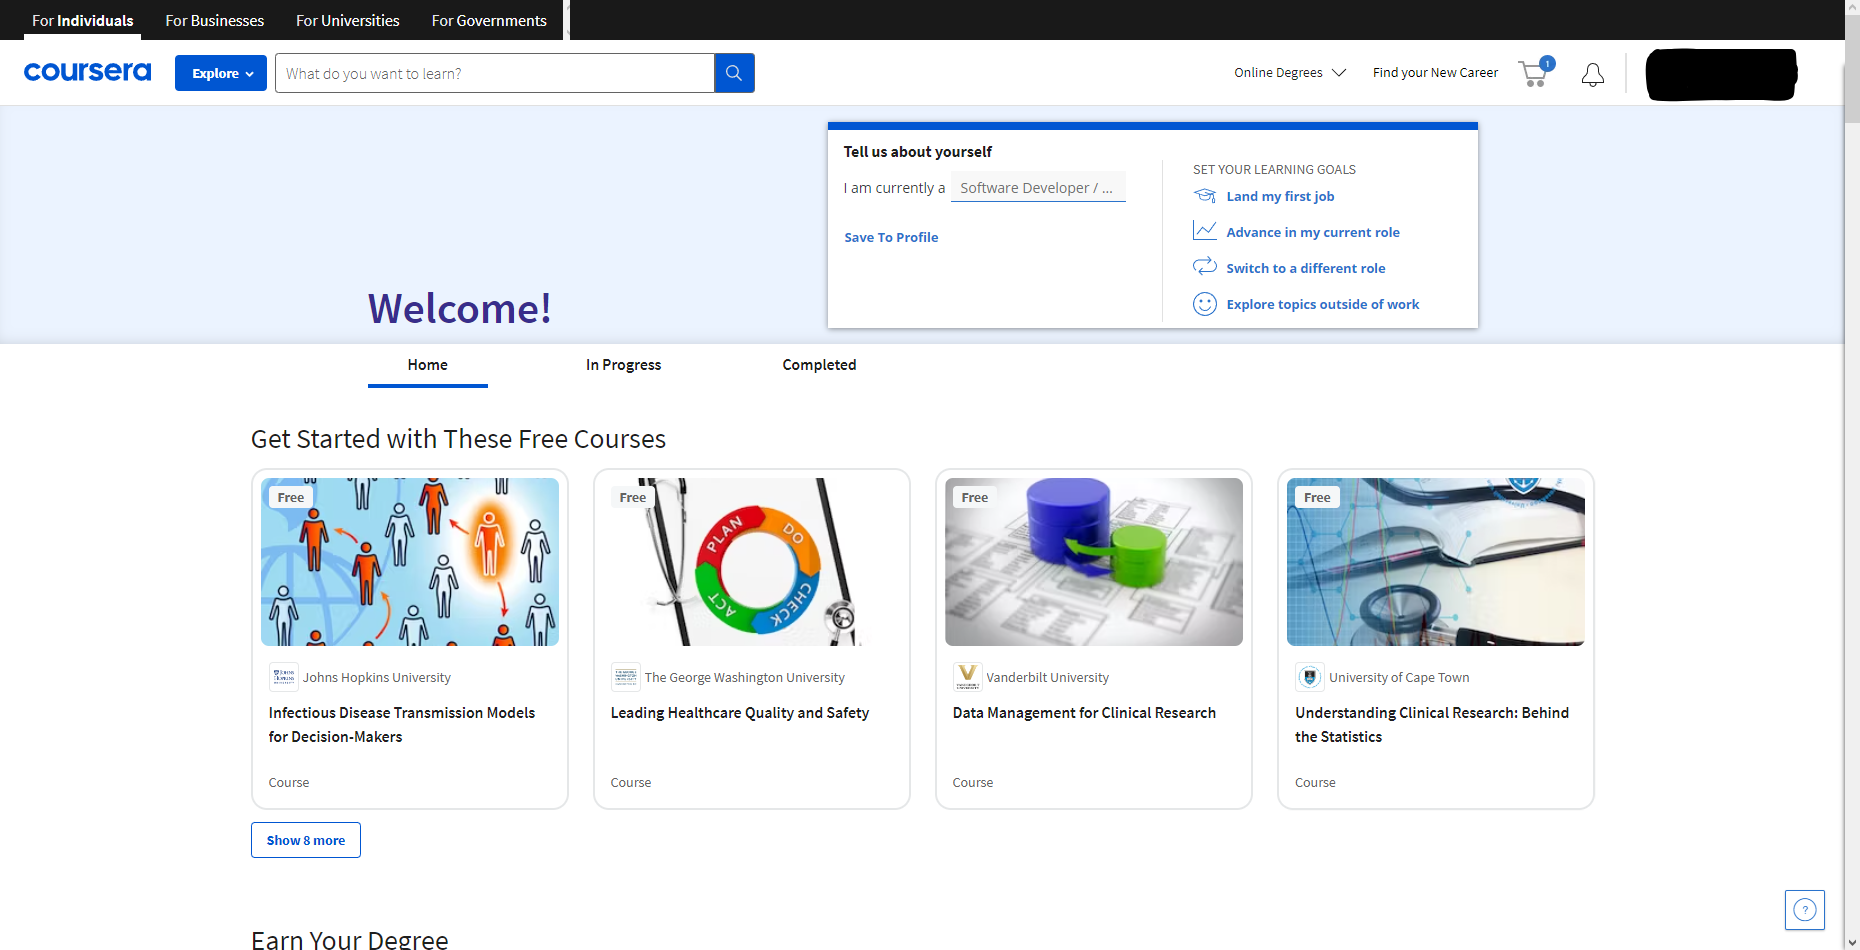The image size is (1860, 950).
Task: Click the Show 8 more button
Action: coord(306,840)
